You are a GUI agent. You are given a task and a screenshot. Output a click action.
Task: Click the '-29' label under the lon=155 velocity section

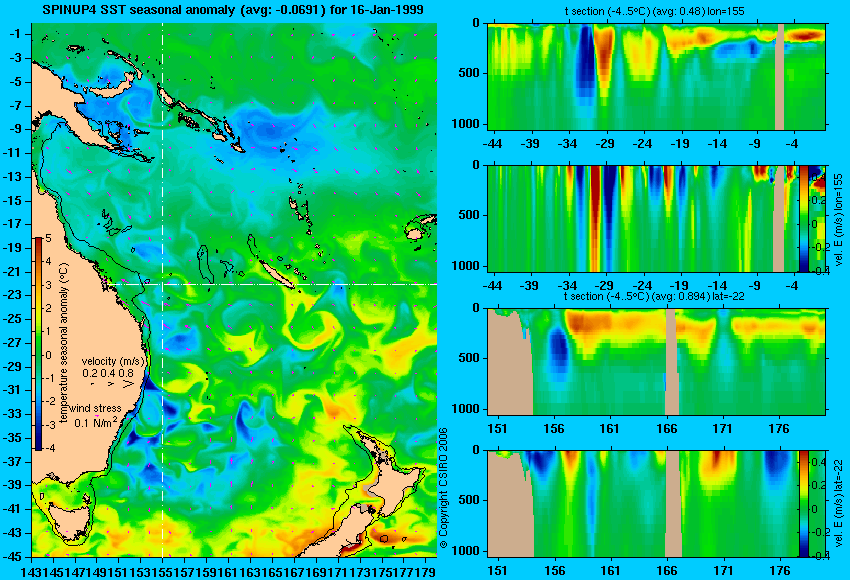click(x=604, y=286)
